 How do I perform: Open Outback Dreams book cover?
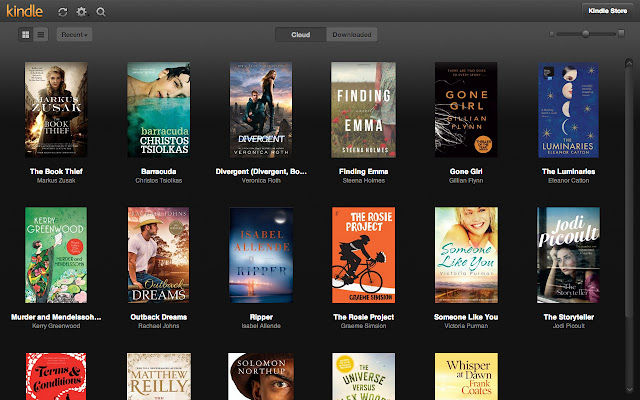click(158, 255)
